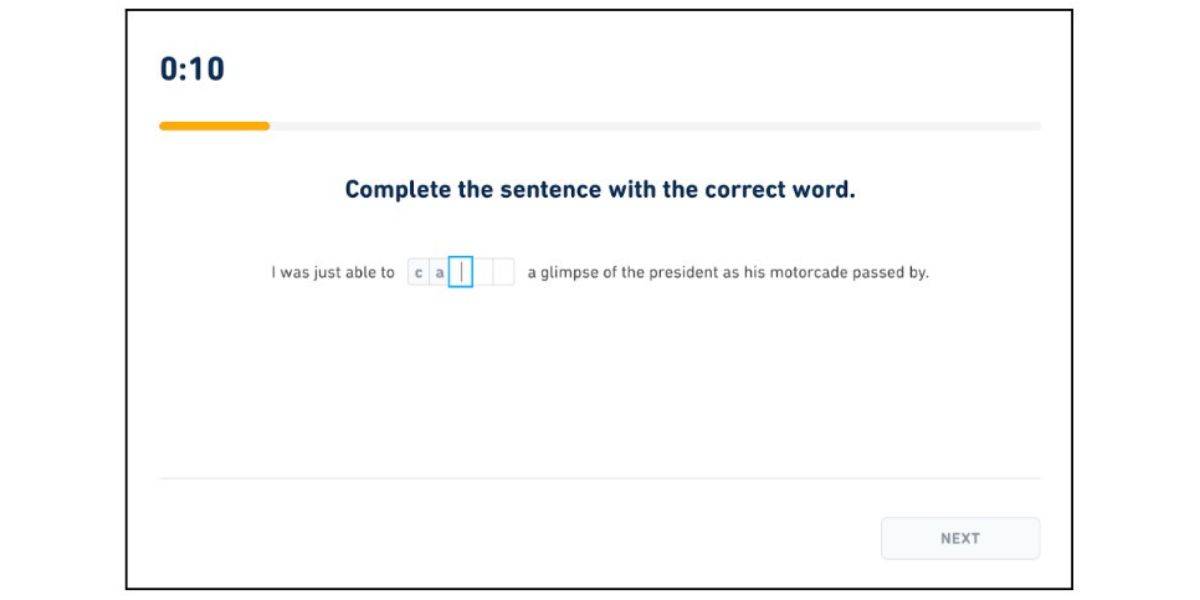This screenshot has width=1200, height=600.
Task: Click the blank area below the sentence
Action: (x=600, y=380)
